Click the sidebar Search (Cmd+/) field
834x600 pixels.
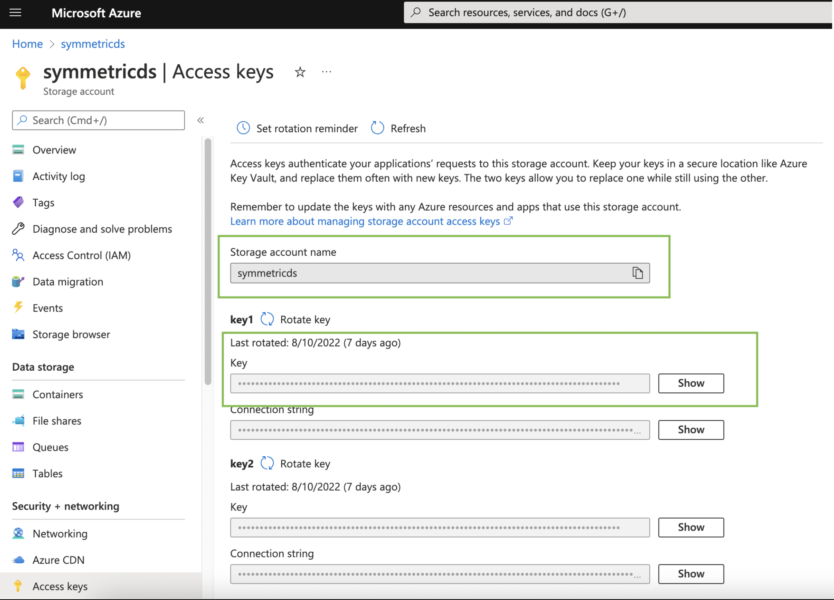tap(97, 120)
